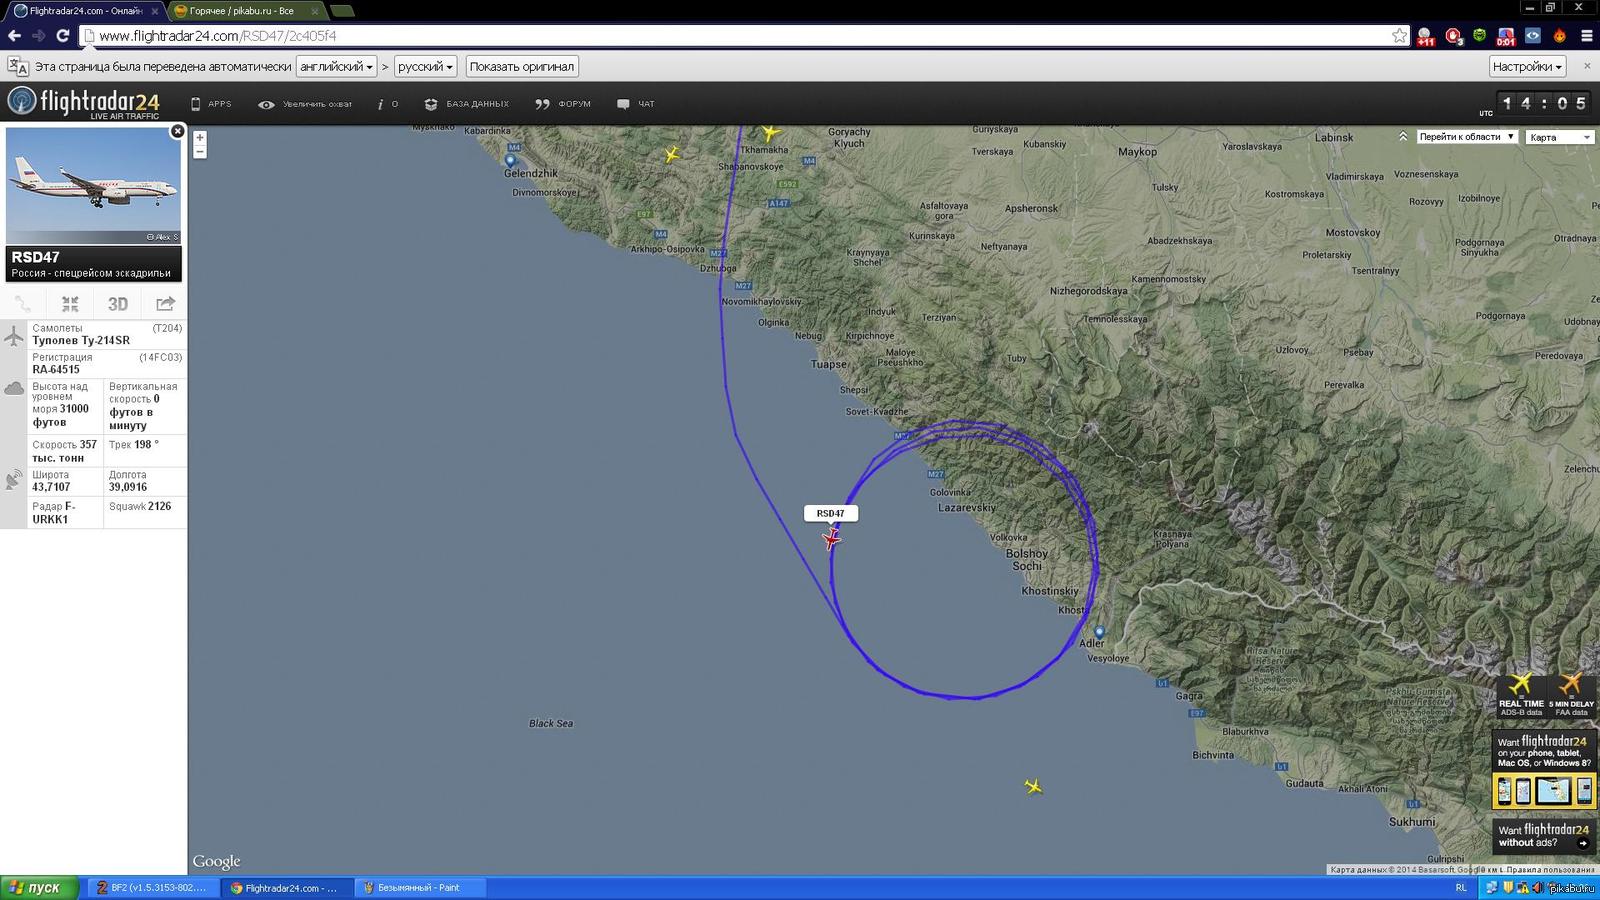Click the browser forward arrow

(39, 36)
